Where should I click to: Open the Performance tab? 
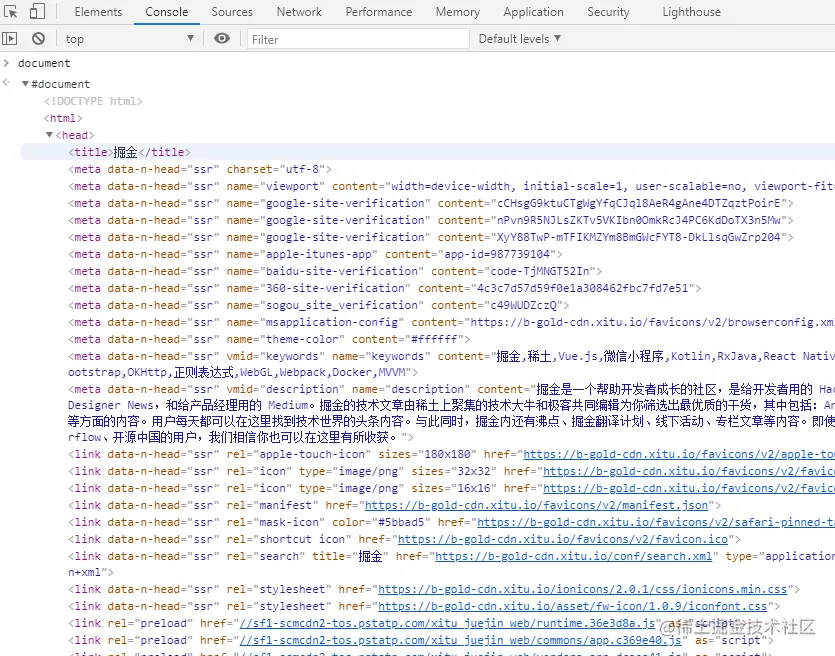click(x=379, y=12)
